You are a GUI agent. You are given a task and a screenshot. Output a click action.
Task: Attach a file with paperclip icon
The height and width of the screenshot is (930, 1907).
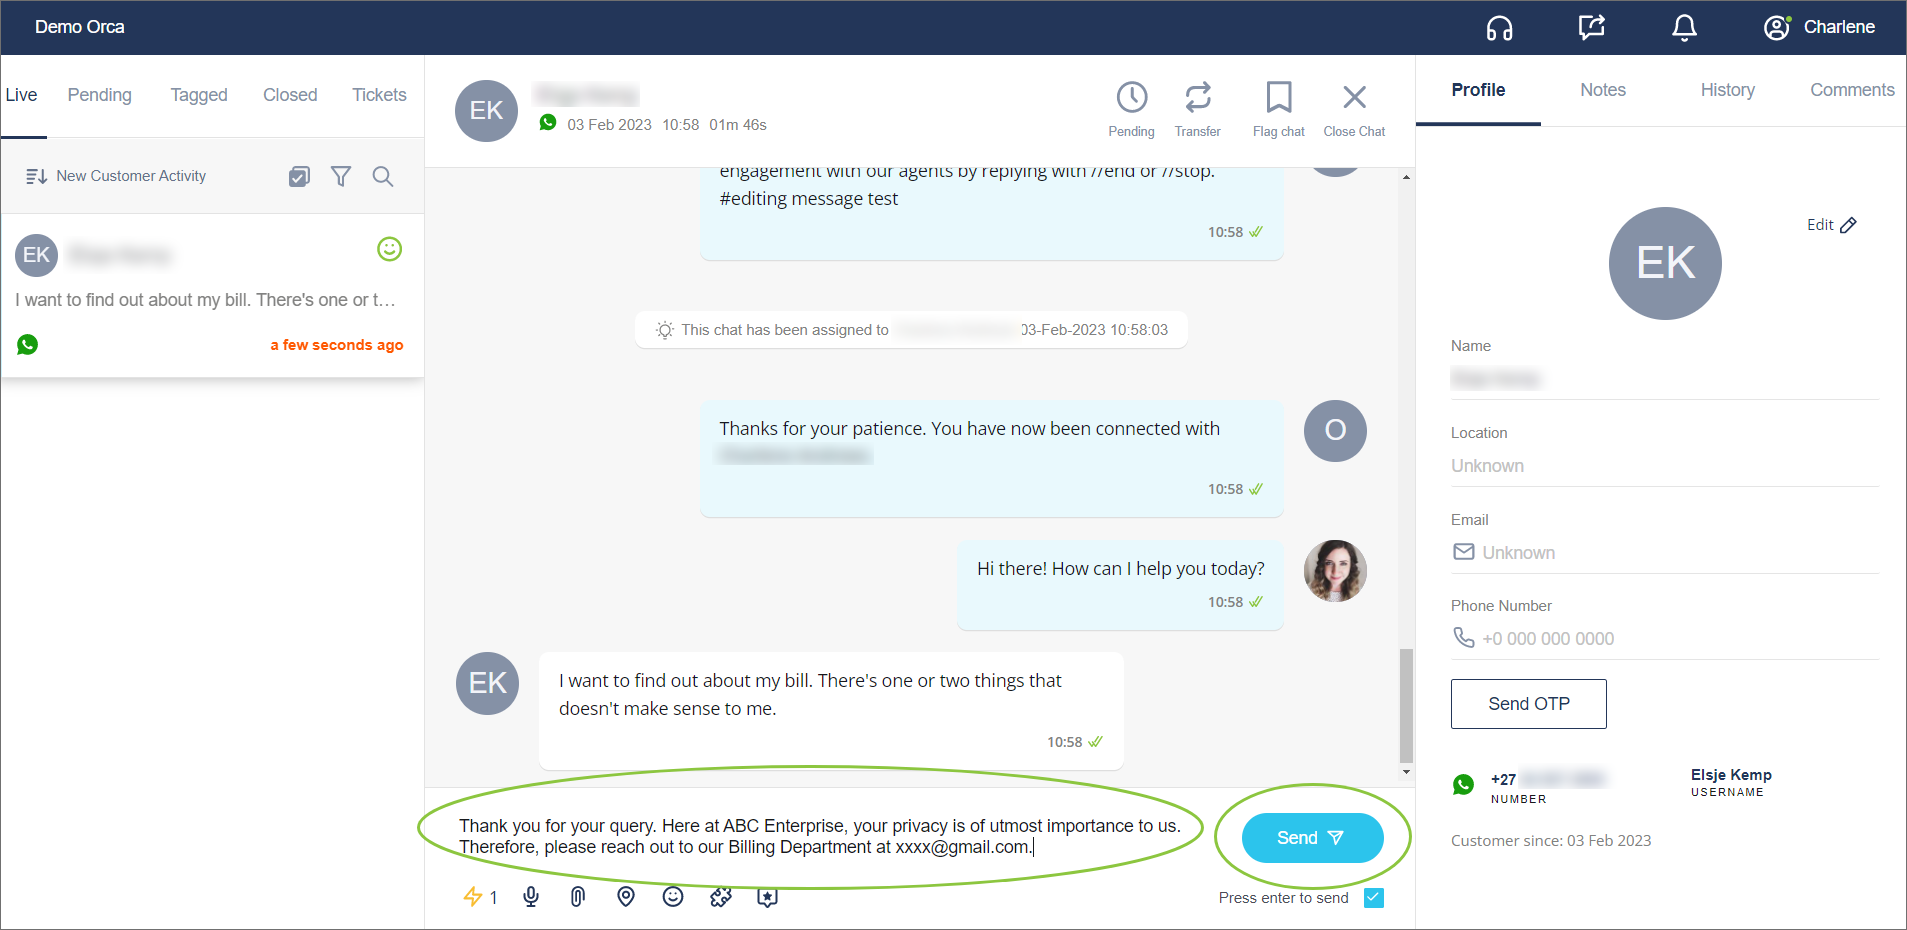pos(578,897)
